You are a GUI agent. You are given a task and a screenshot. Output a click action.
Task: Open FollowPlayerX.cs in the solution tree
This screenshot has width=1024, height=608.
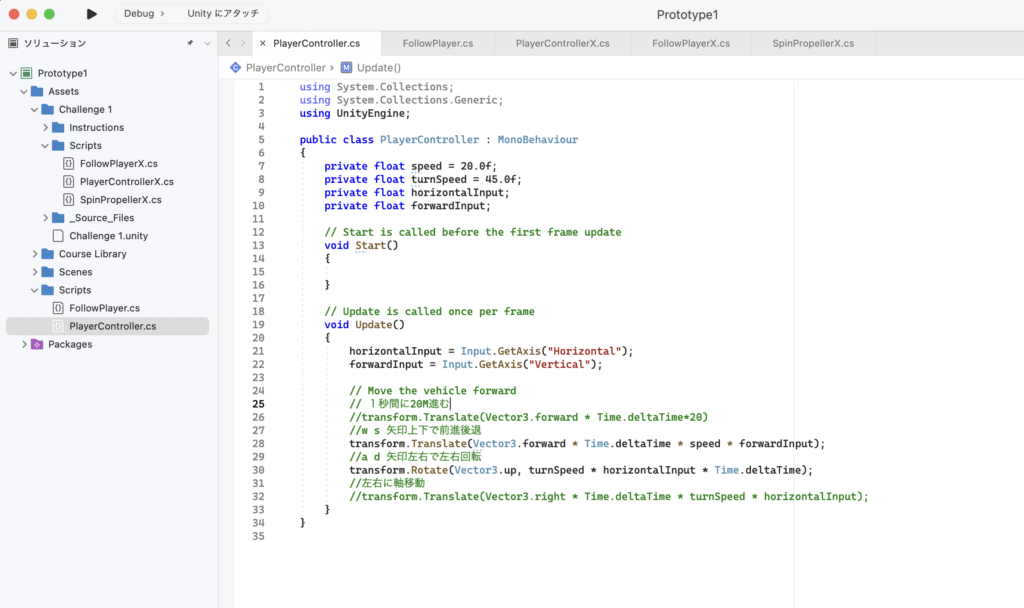(118, 164)
